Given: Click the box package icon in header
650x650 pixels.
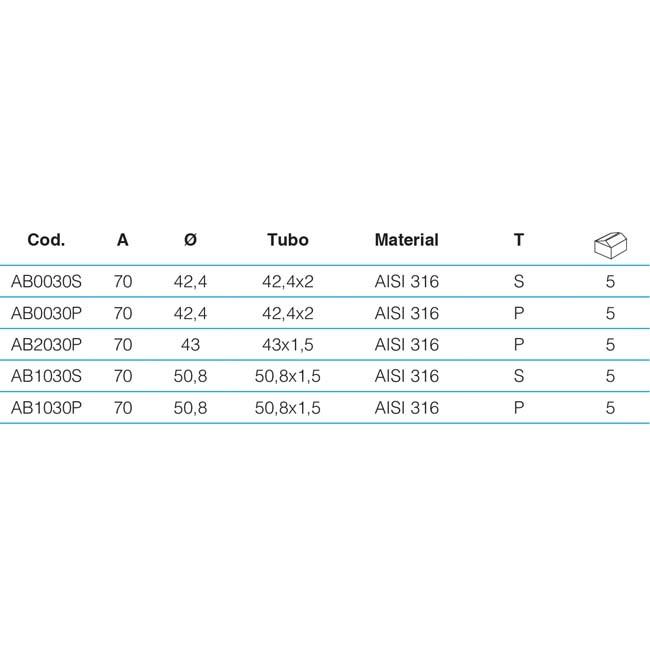Looking at the screenshot, I should 610,245.
